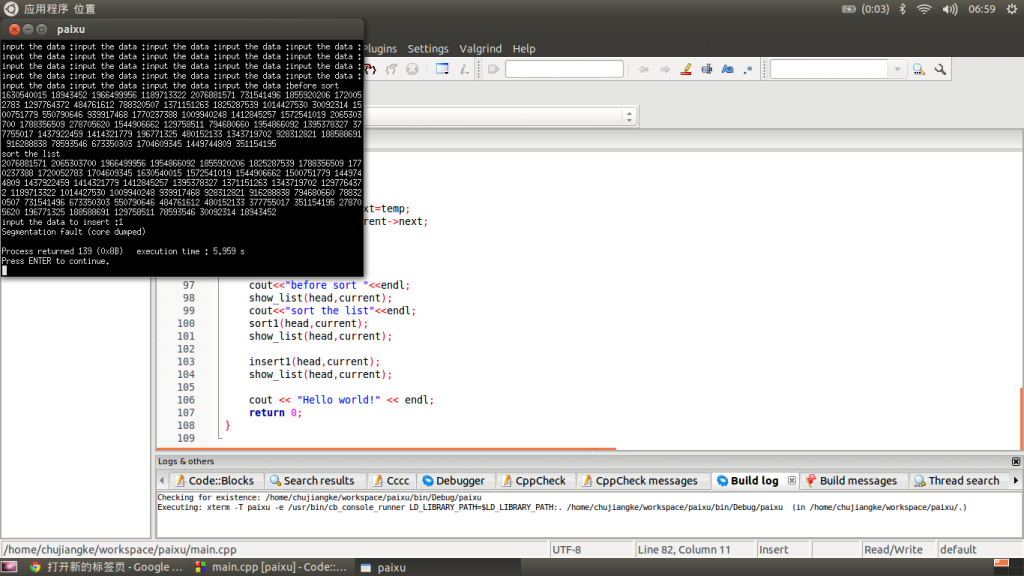The height and width of the screenshot is (576, 1024).
Task: Switch to the CppCheck tab
Action: 534,481
